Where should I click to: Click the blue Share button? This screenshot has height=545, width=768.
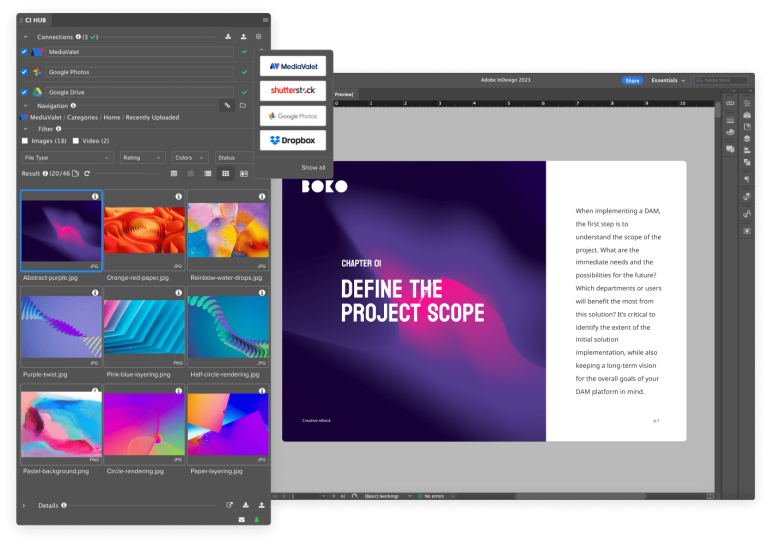coord(632,80)
